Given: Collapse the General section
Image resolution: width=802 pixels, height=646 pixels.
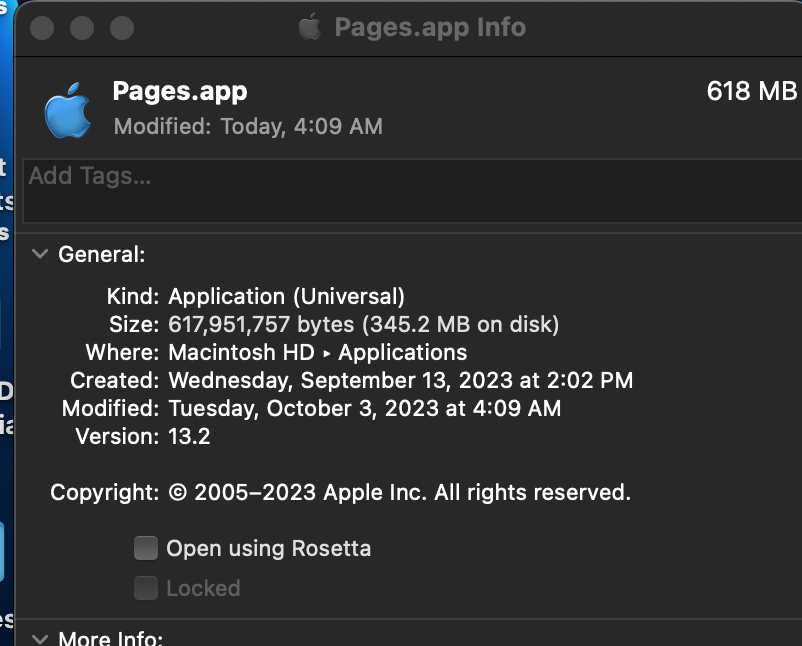Looking at the screenshot, I should tap(40, 254).
